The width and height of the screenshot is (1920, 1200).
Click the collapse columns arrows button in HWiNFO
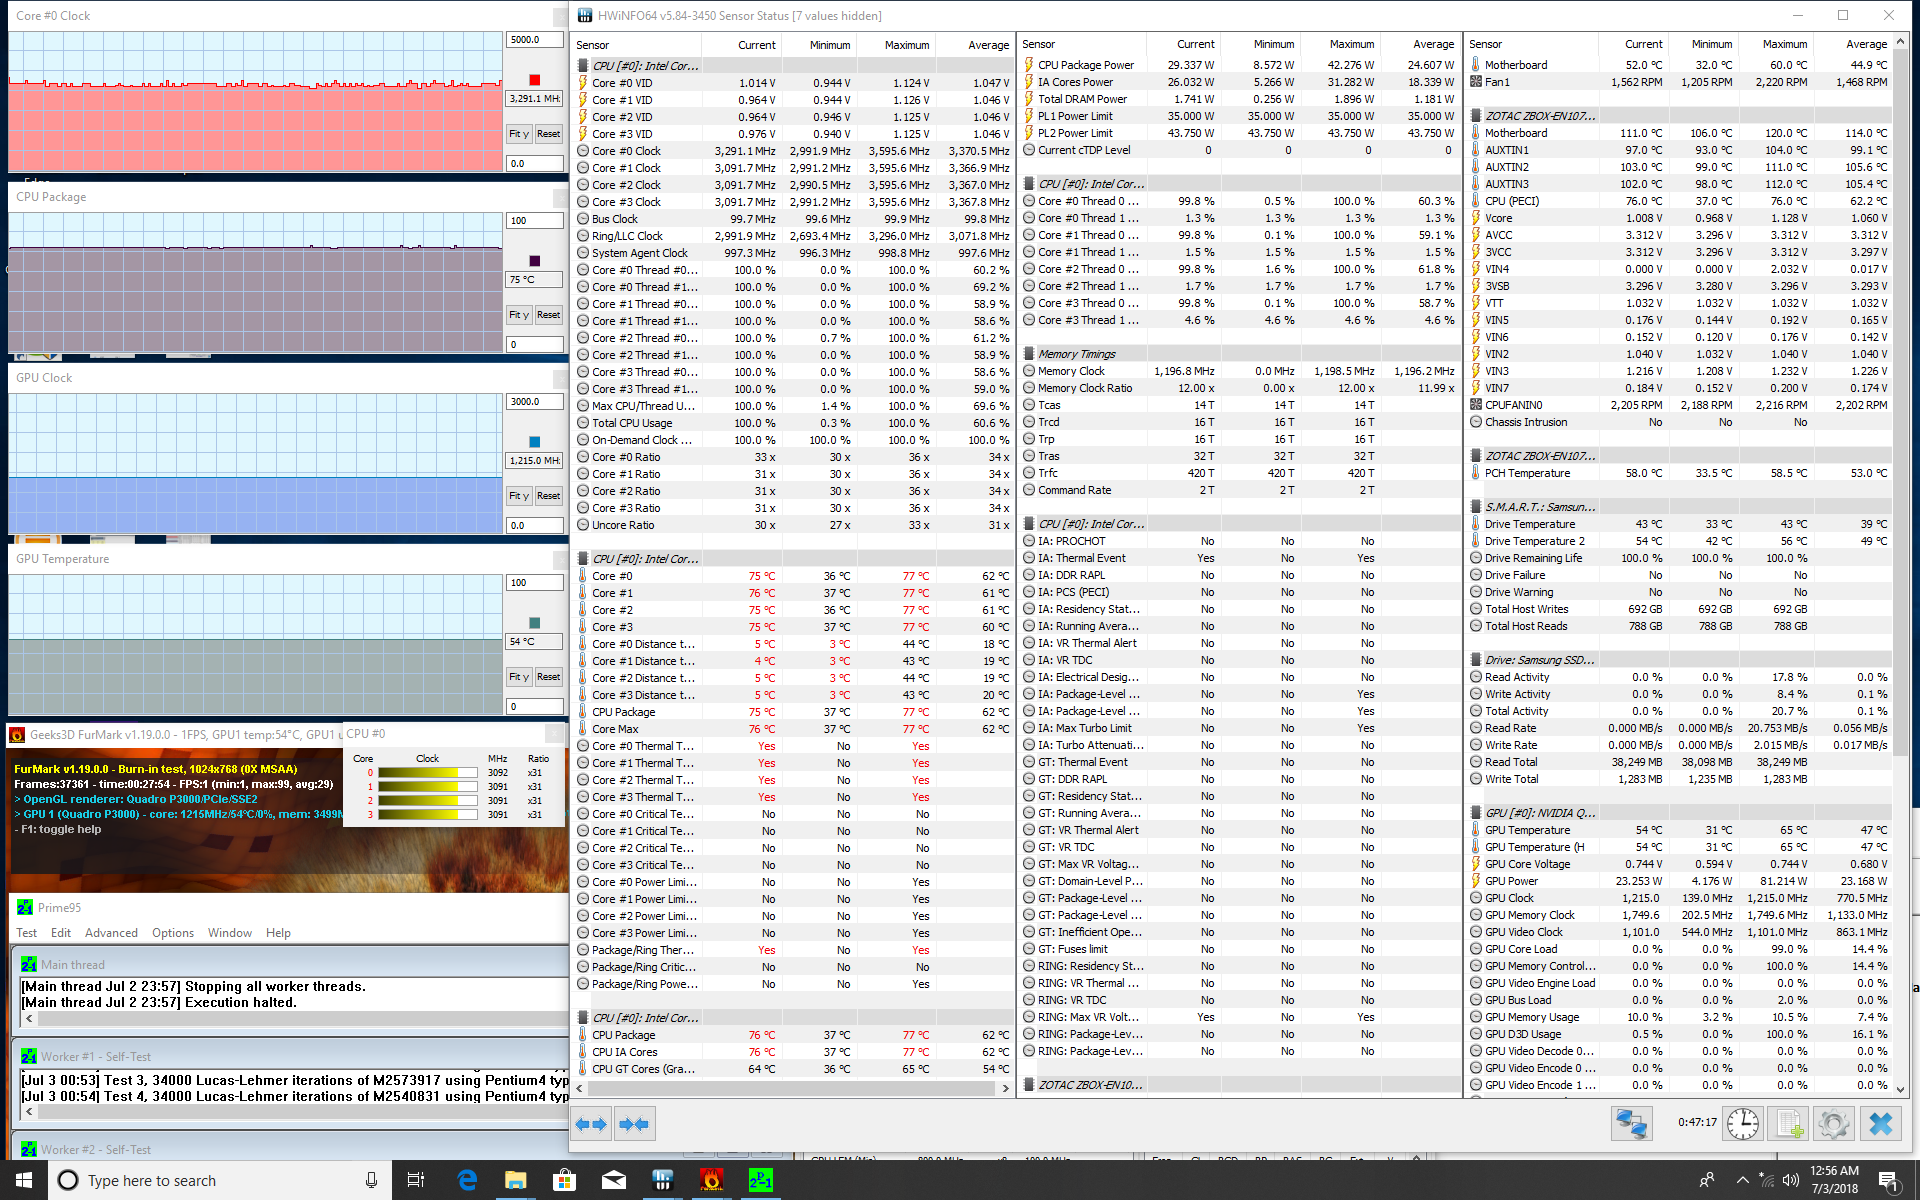point(634,1124)
